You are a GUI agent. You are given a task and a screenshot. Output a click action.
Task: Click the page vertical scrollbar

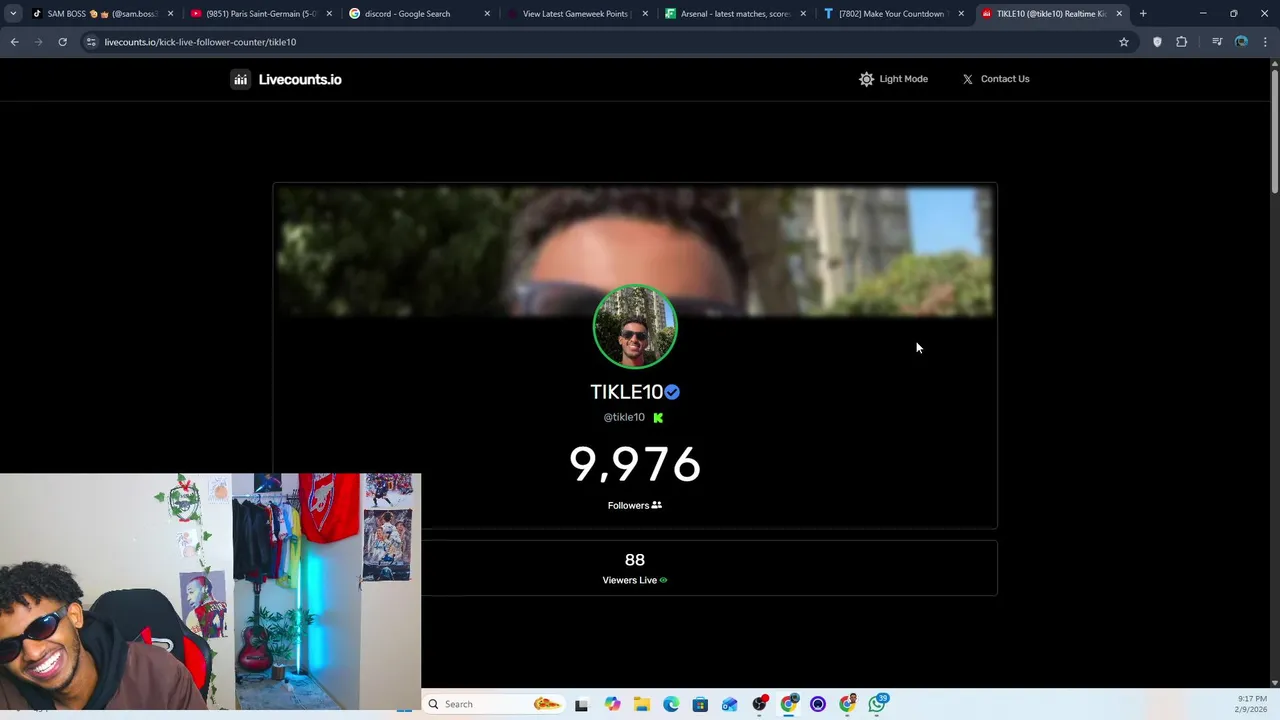pos(1274,130)
